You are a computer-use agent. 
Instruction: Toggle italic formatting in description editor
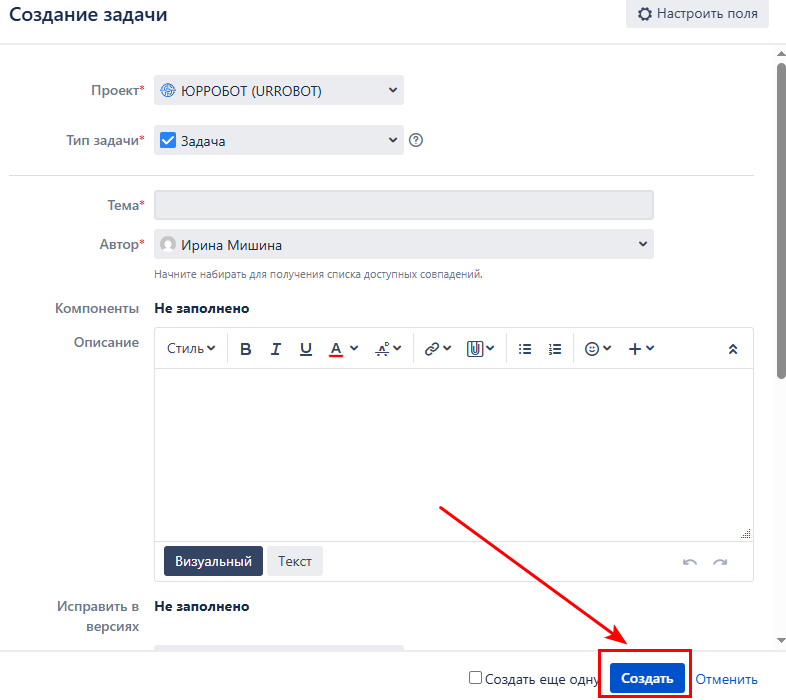[276, 349]
